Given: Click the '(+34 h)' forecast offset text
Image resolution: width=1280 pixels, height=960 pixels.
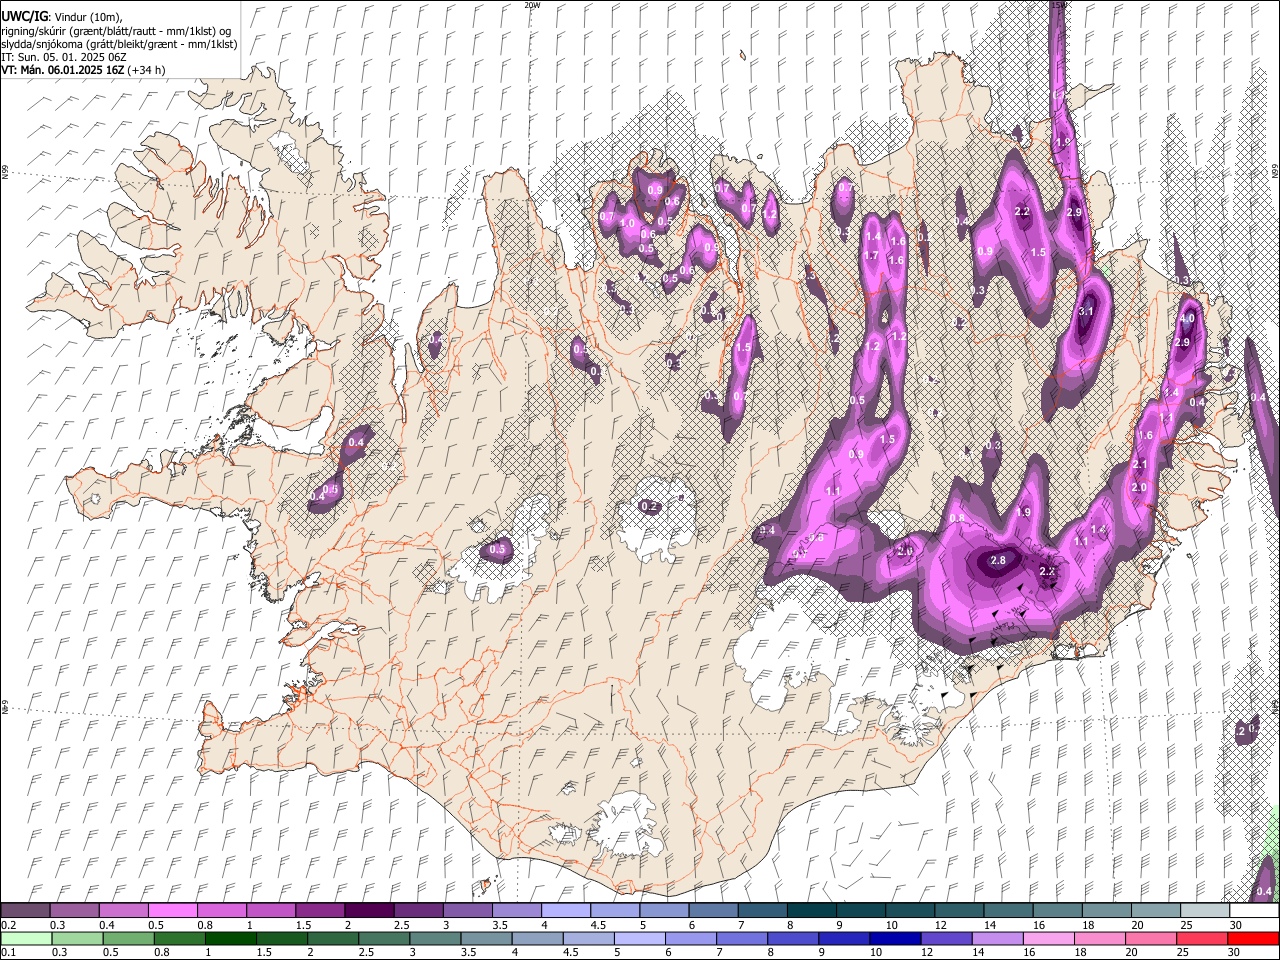Looking at the screenshot, I should click(146, 70).
